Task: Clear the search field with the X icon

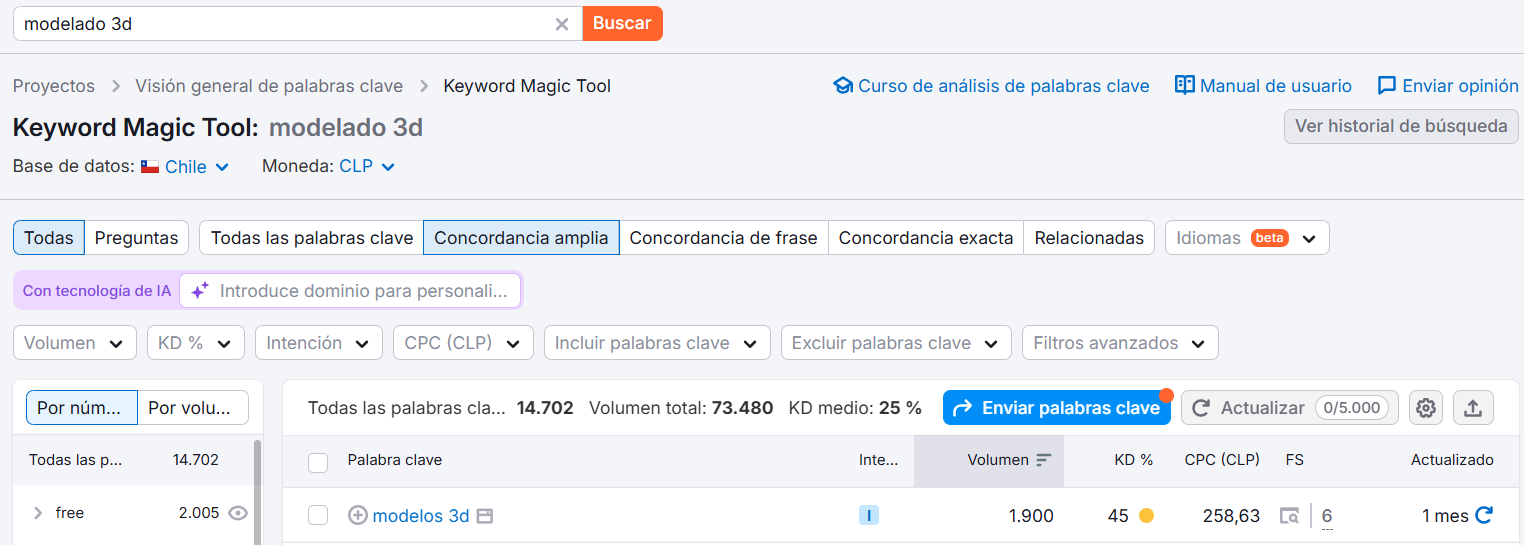Action: pyautogui.click(x=562, y=24)
